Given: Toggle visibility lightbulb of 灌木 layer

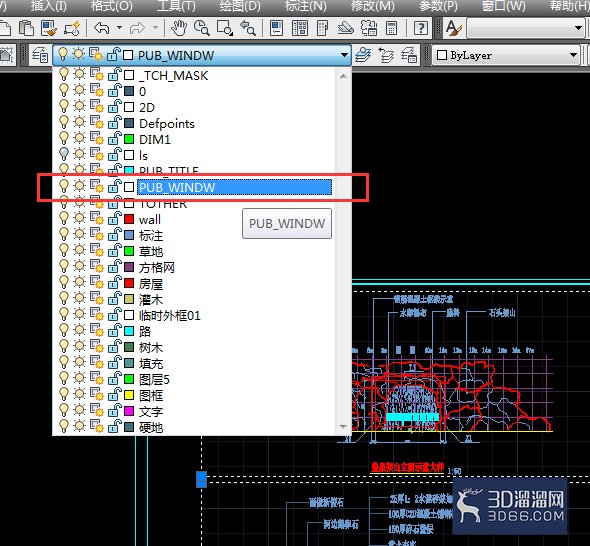Looking at the screenshot, I should pos(64,299).
